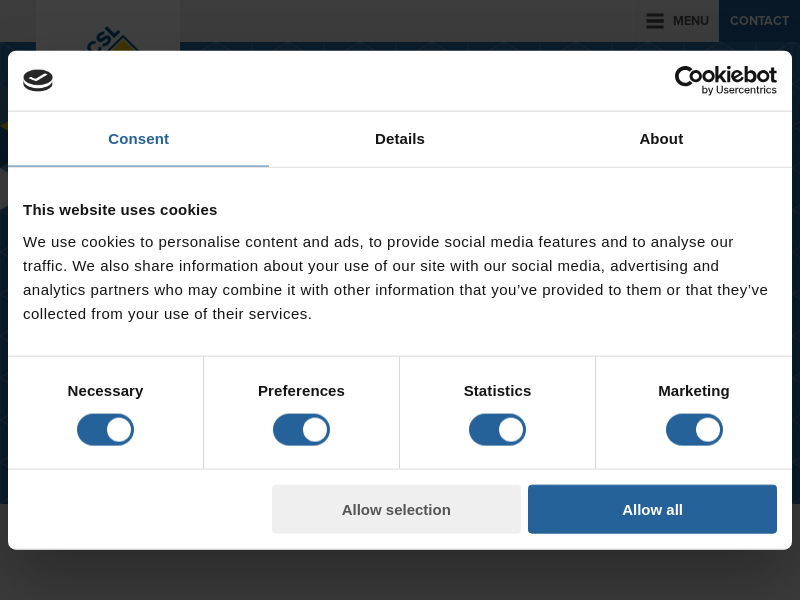The image size is (800, 600).
Task: Click the Cookiebot round logo icon
Action: 38,80
